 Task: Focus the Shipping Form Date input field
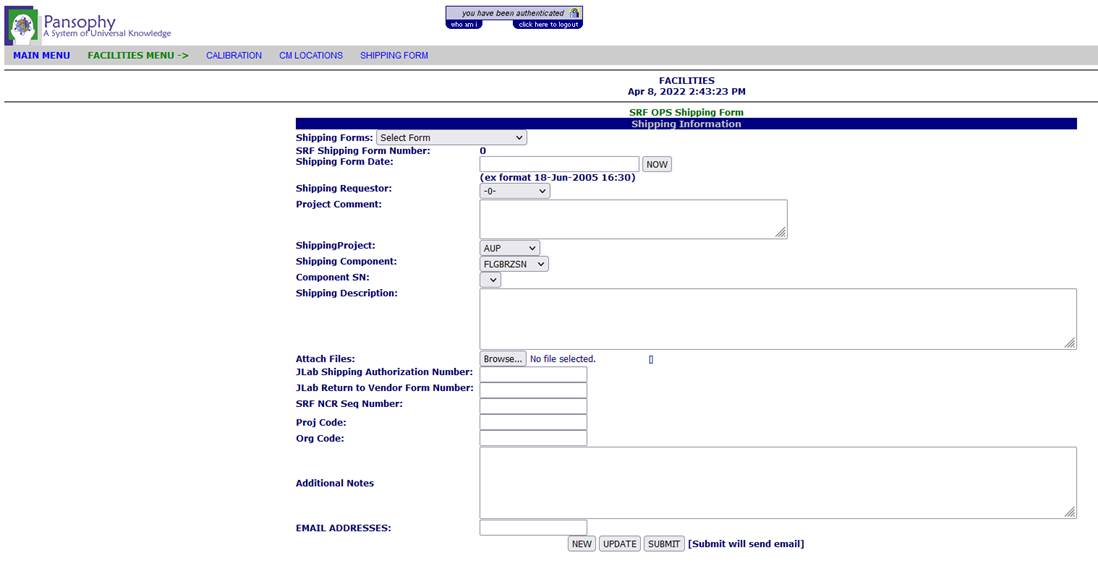pyautogui.click(x=559, y=164)
